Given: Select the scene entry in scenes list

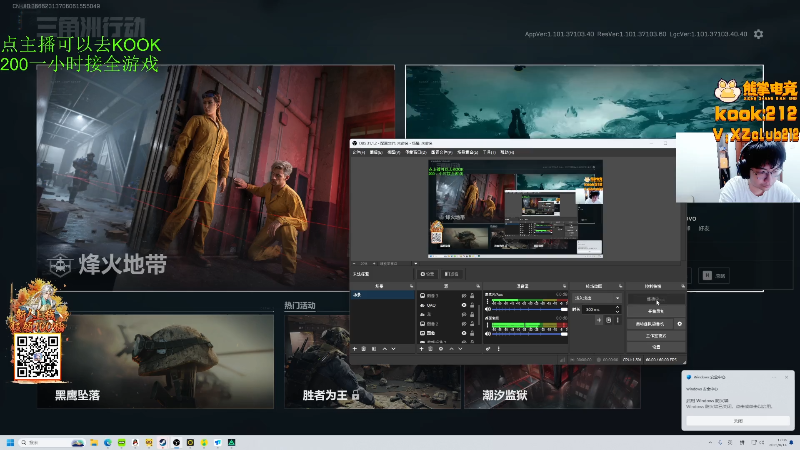Looking at the screenshot, I should (382, 295).
